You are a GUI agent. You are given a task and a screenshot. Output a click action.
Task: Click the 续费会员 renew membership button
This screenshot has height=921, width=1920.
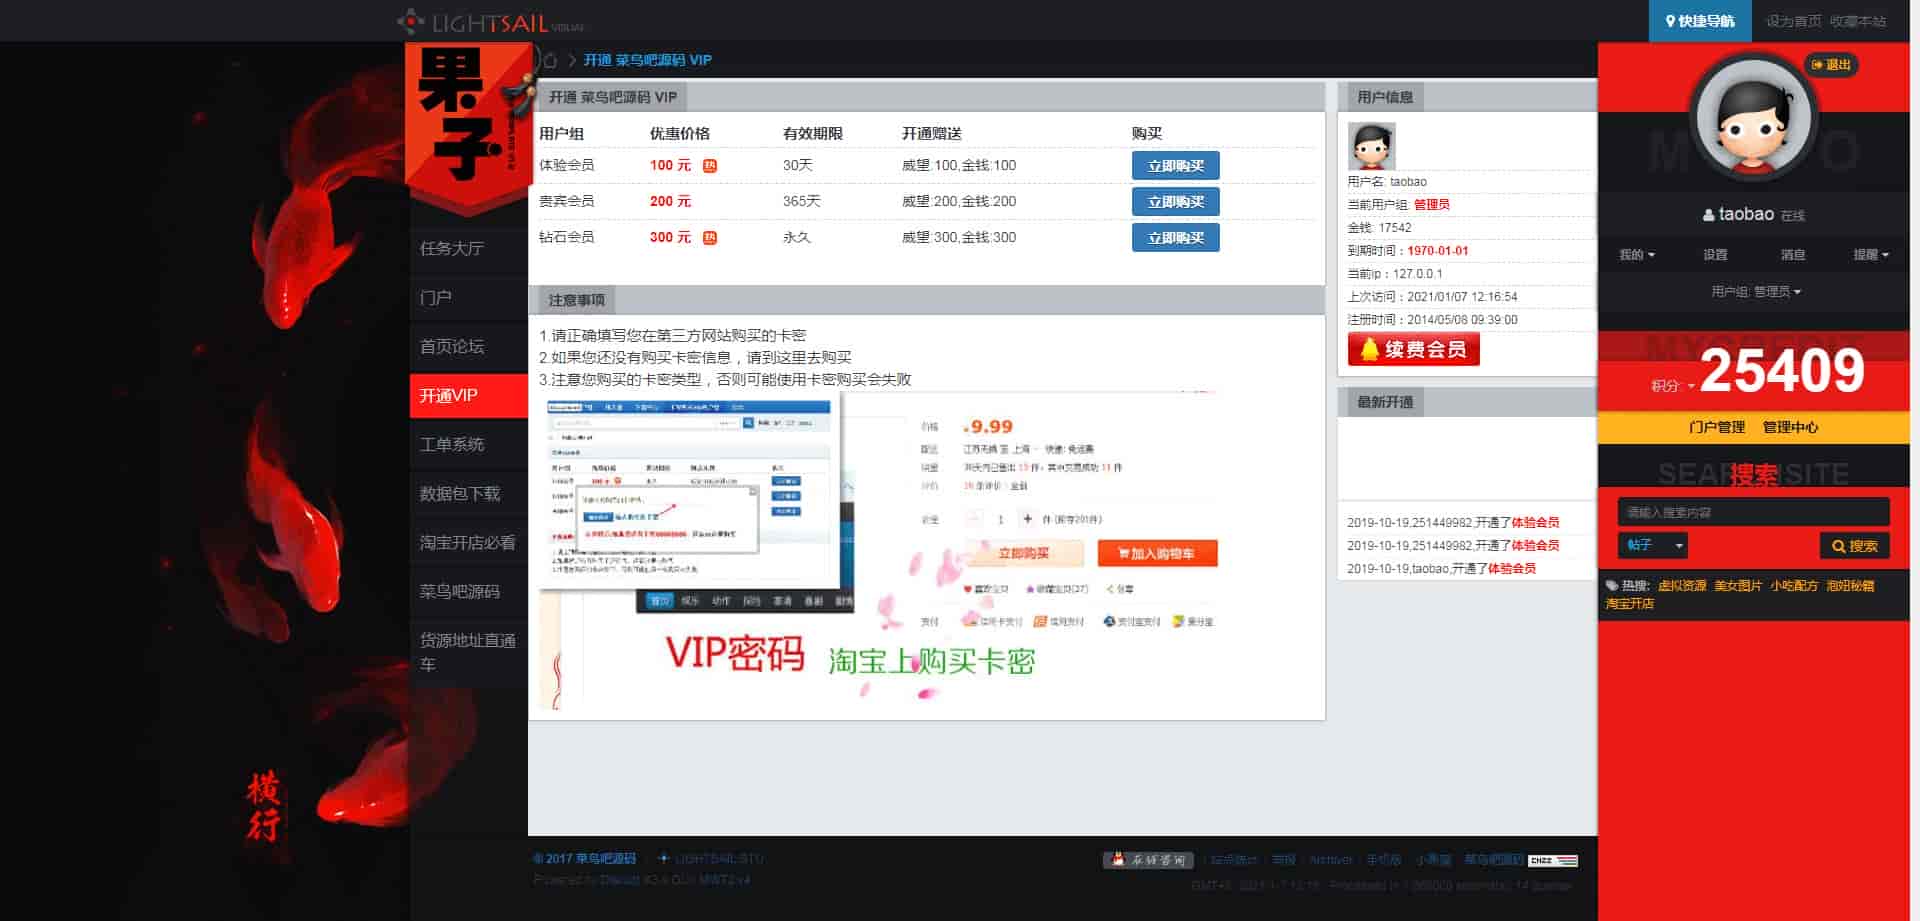click(1413, 349)
